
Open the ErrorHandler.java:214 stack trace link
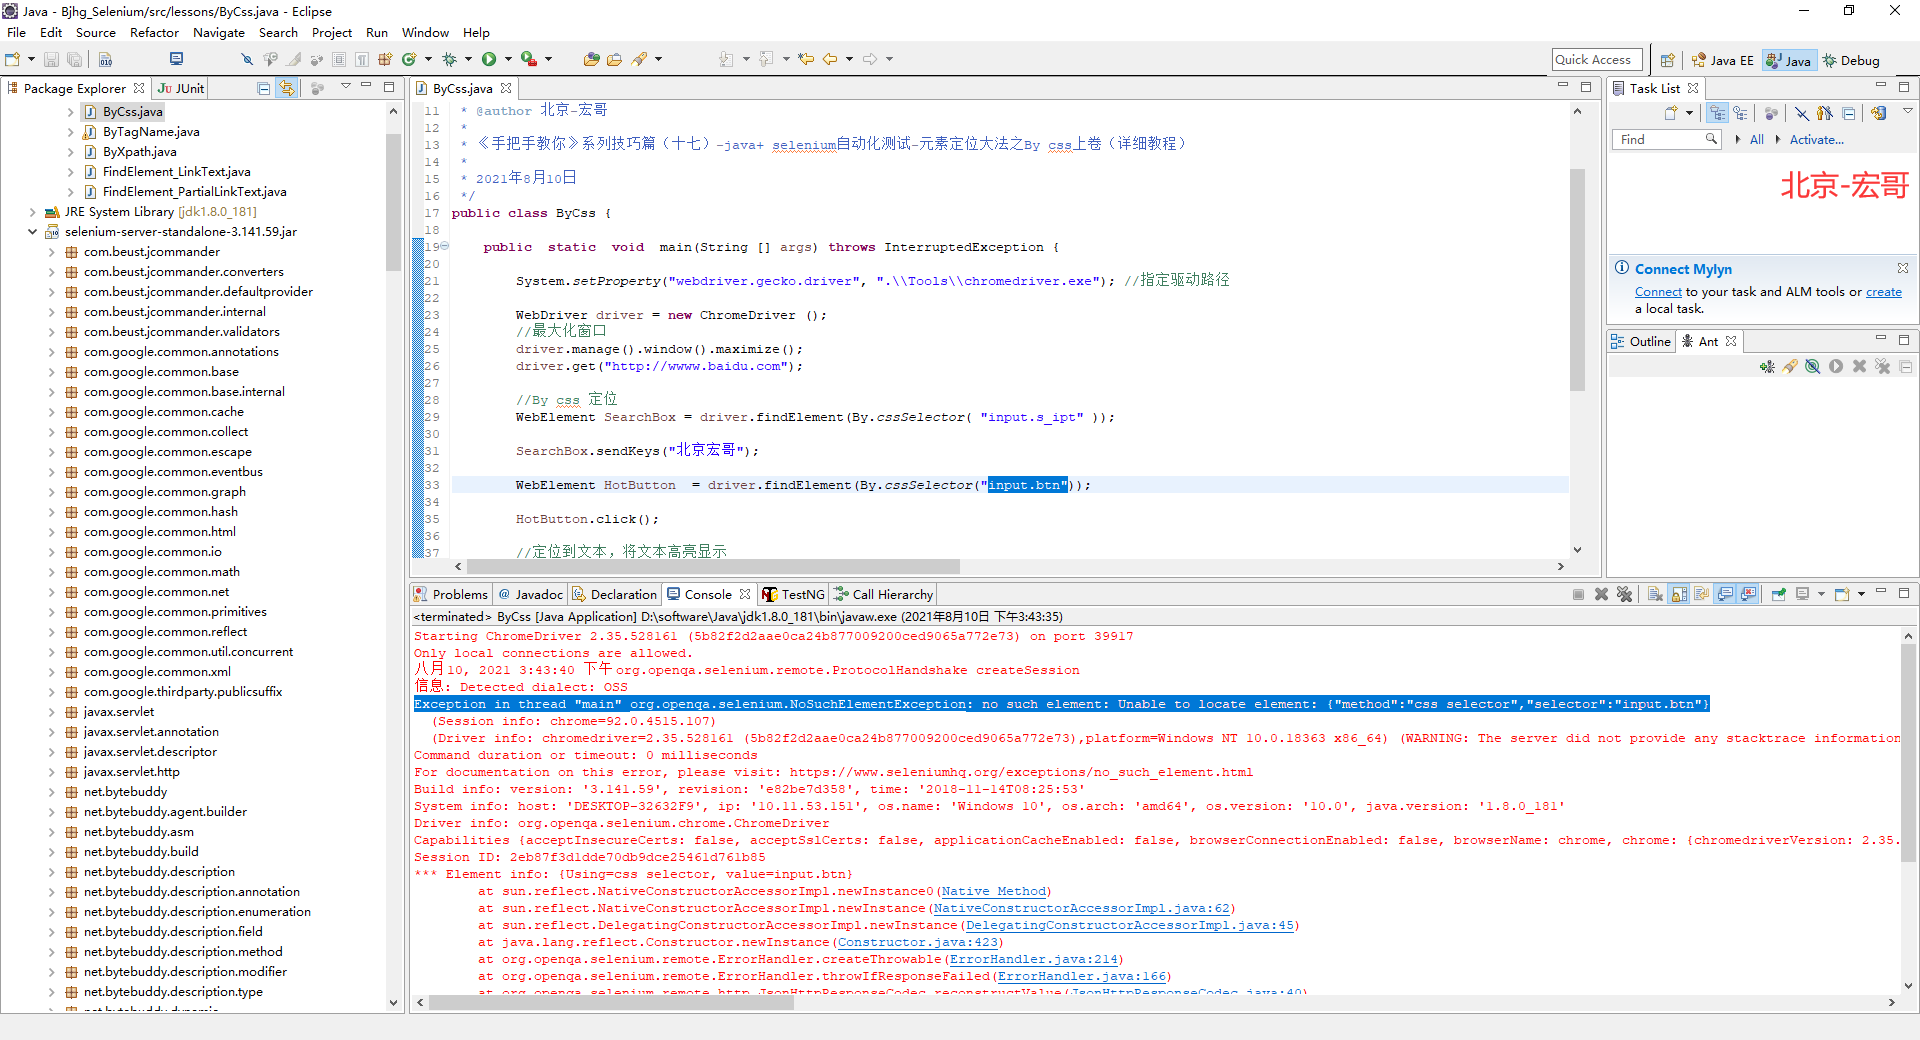coord(1034,960)
